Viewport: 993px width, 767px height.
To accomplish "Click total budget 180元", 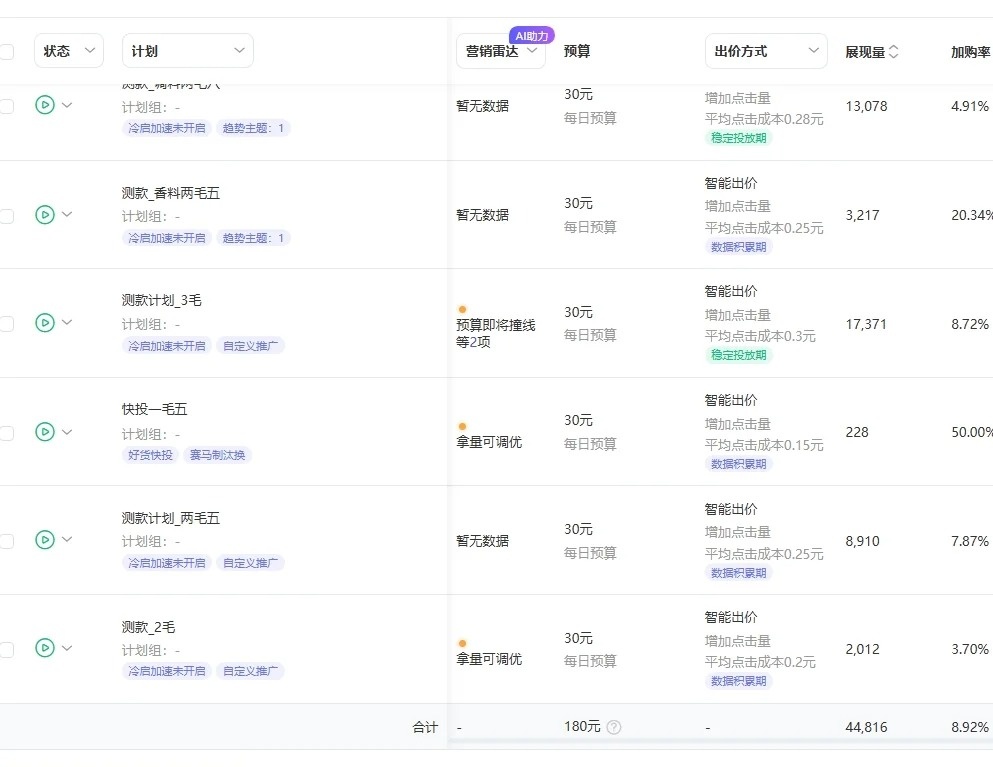I will (582, 726).
